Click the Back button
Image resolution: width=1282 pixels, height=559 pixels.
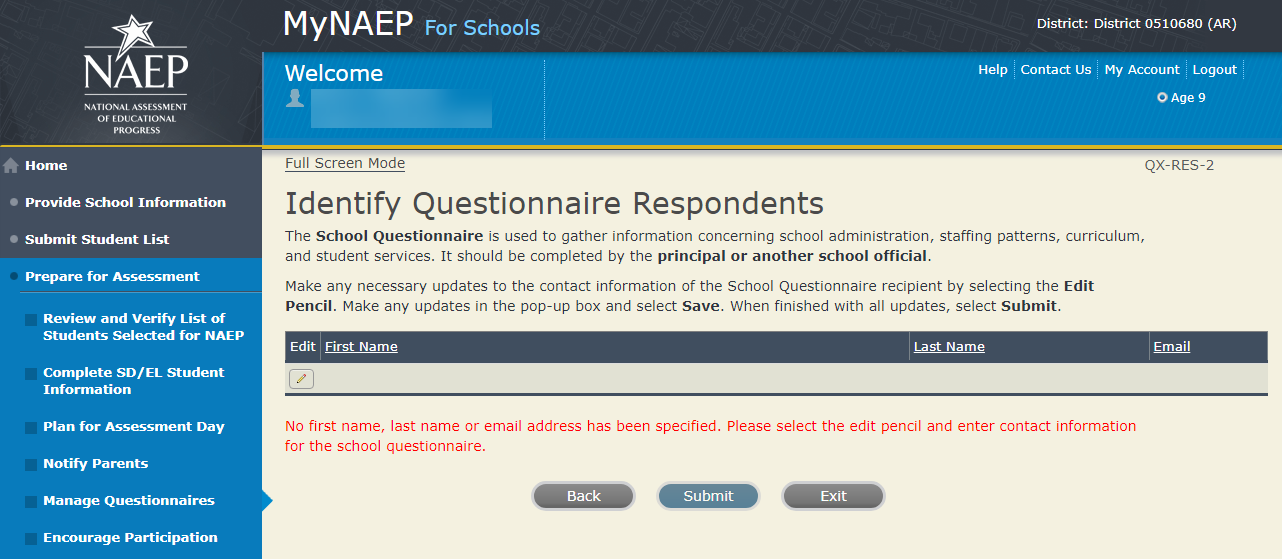tap(583, 496)
